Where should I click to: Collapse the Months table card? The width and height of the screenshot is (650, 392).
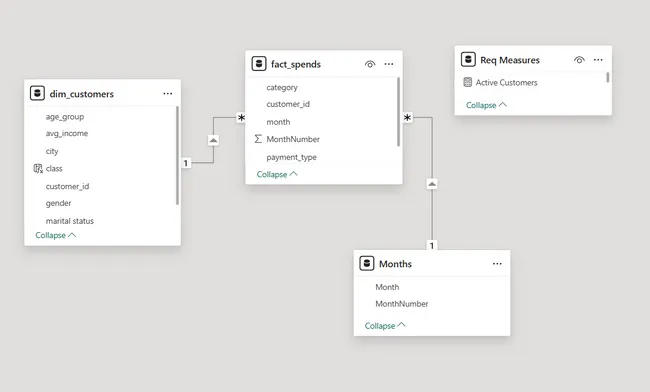point(385,326)
